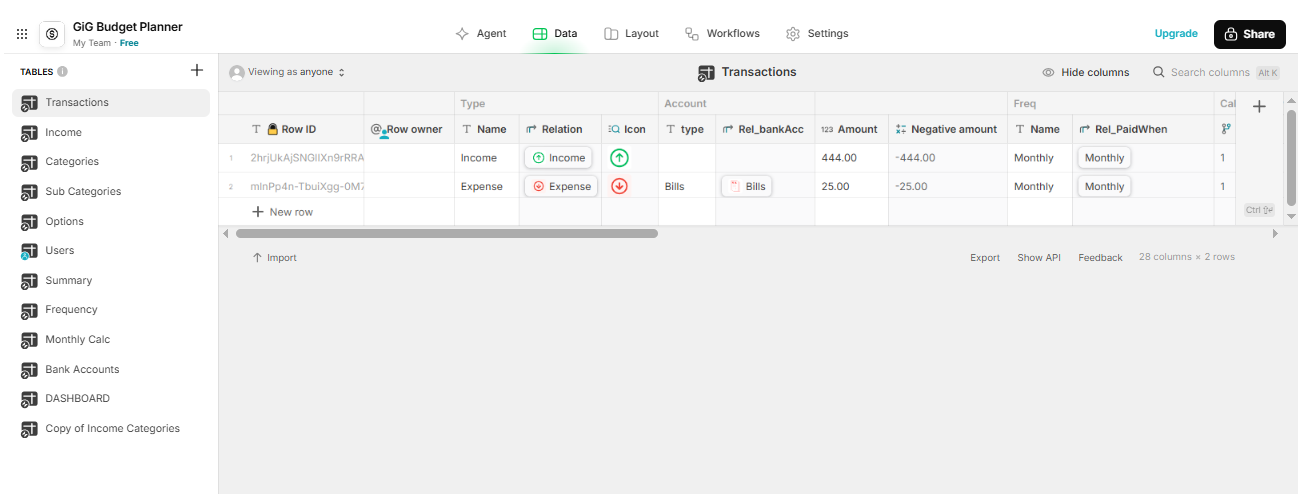Click the Monthly chip in Expense row

tap(1104, 186)
